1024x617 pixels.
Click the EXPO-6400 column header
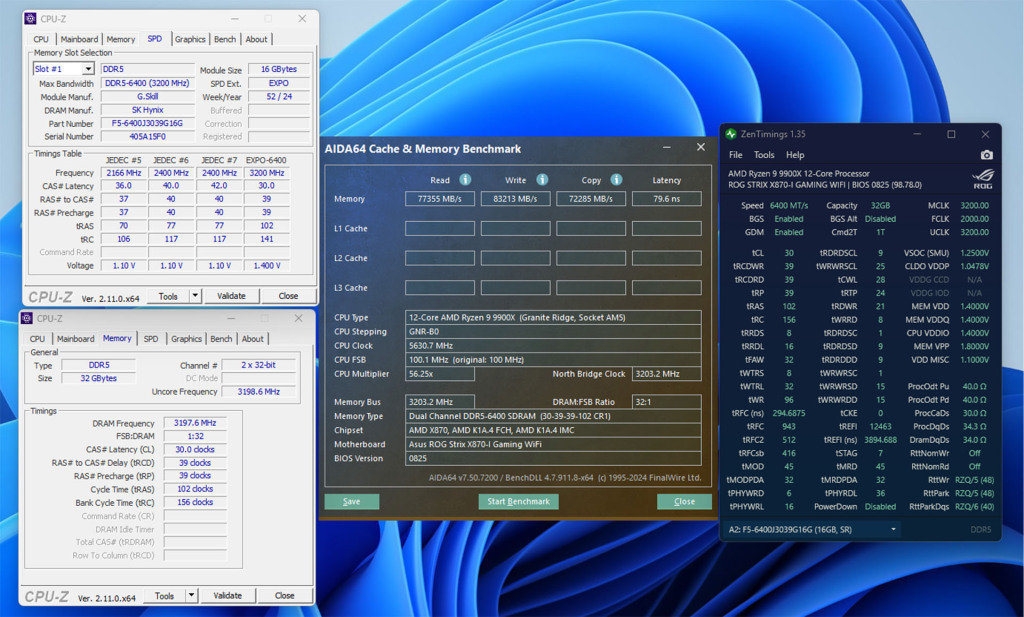pos(266,160)
